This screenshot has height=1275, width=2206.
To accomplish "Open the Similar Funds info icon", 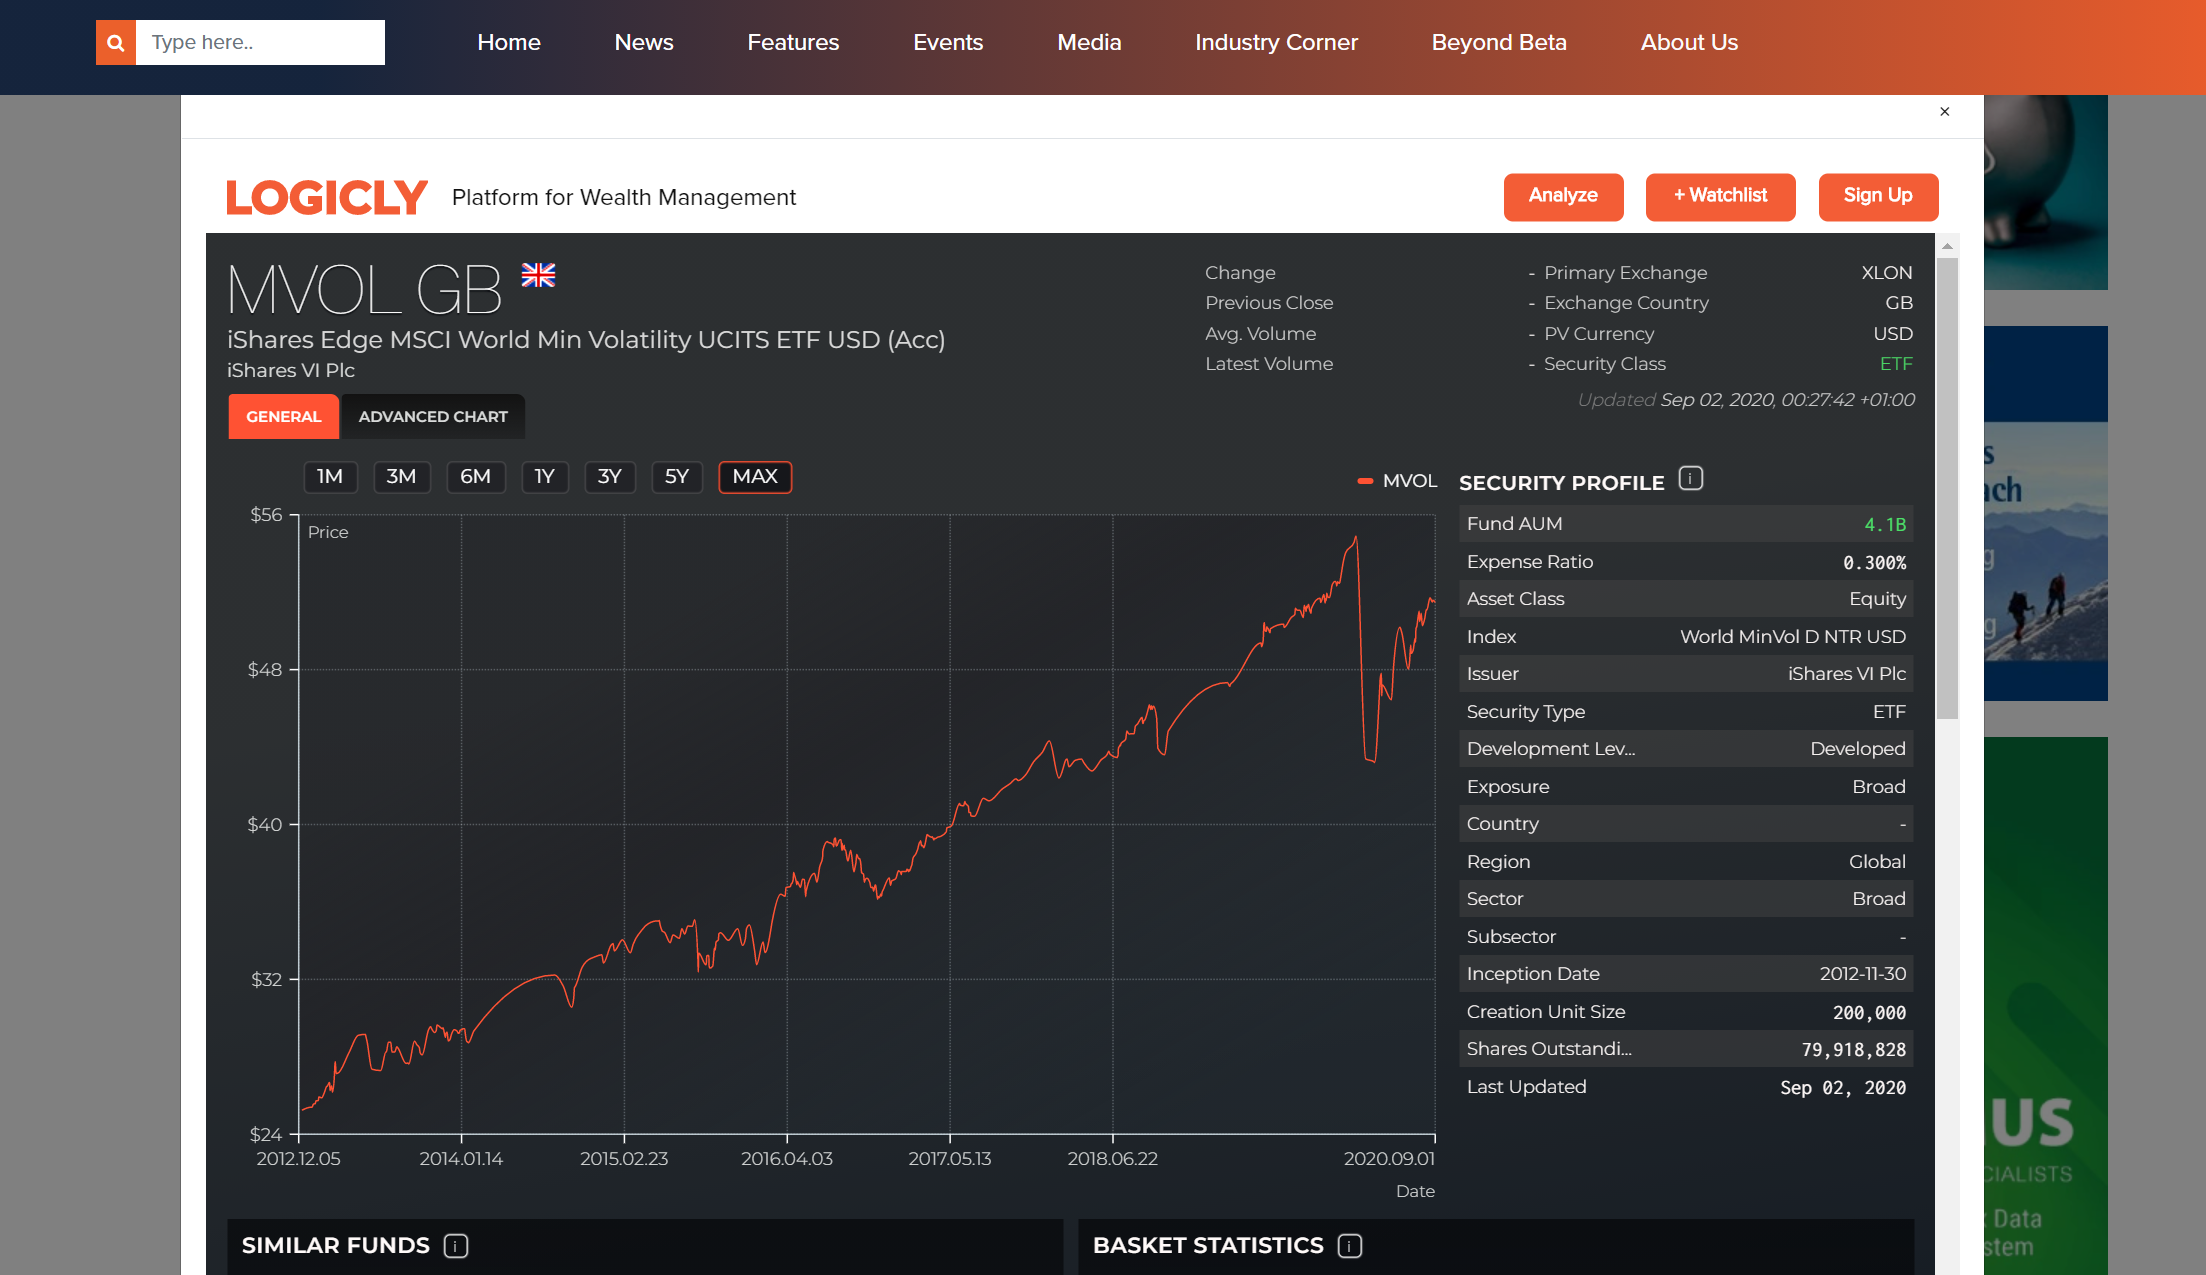I will (456, 1246).
